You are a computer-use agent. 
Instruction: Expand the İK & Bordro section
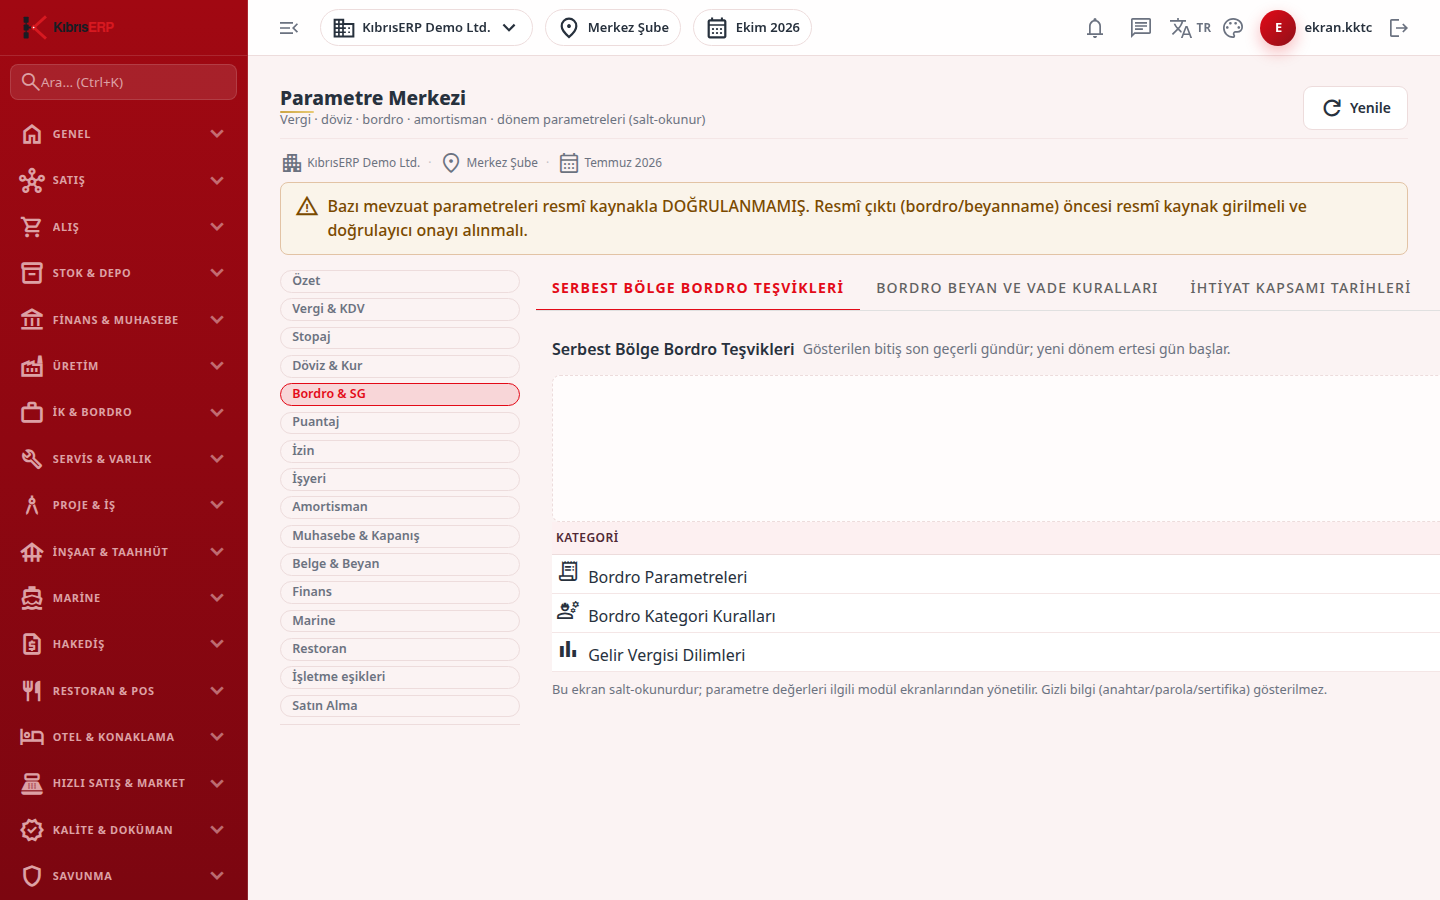pyautogui.click(x=124, y=412)
